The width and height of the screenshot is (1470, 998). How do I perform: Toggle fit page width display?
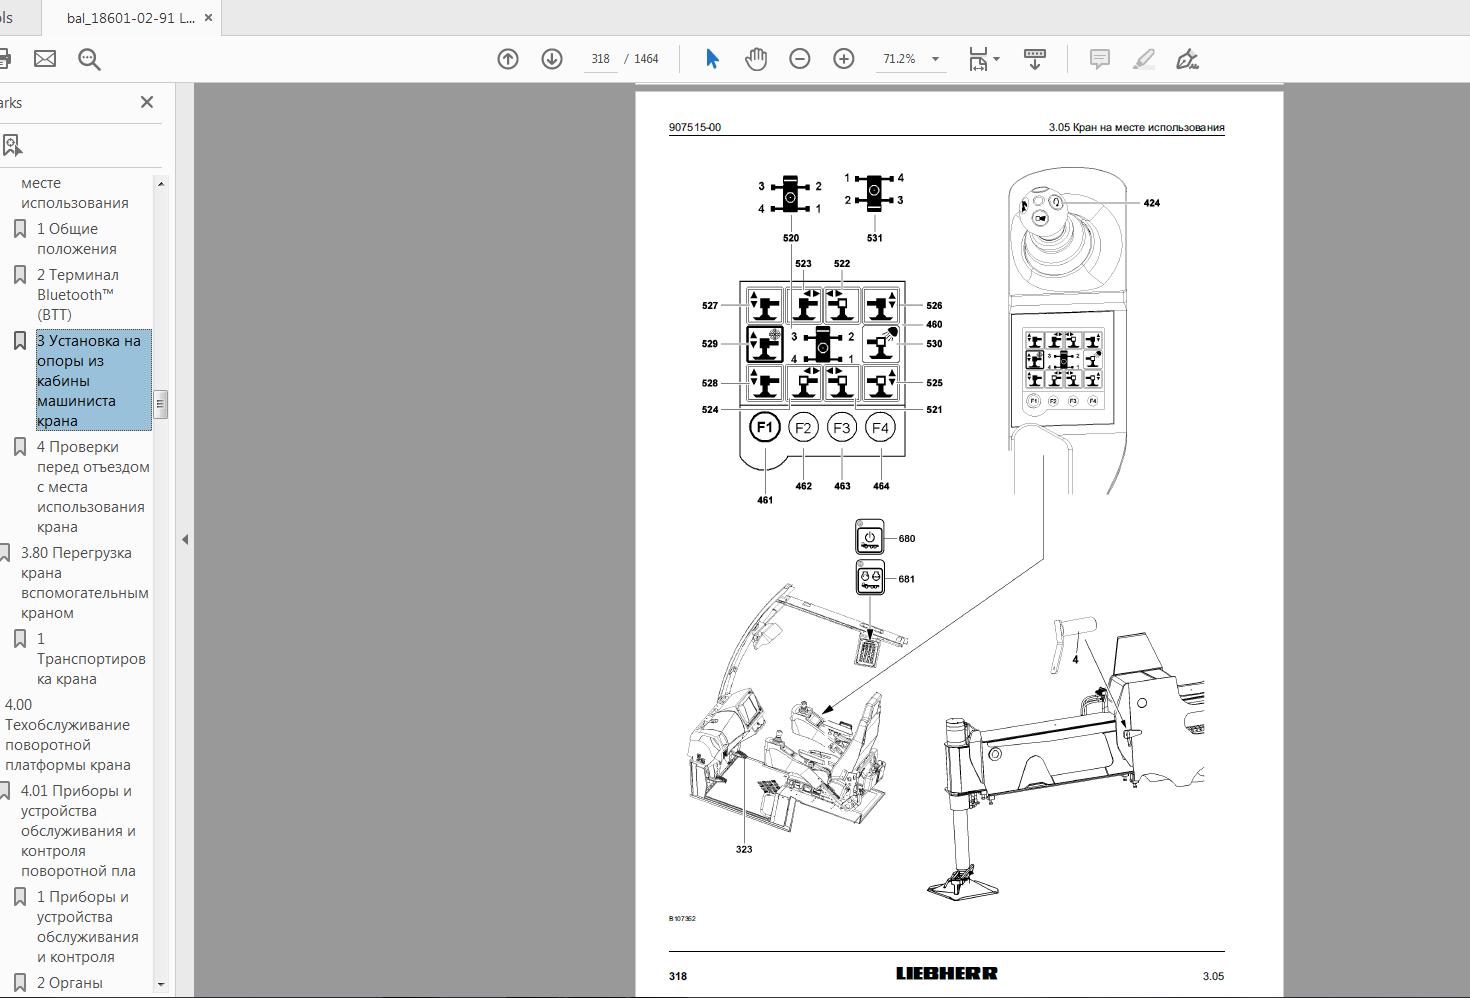pos(977,58)
